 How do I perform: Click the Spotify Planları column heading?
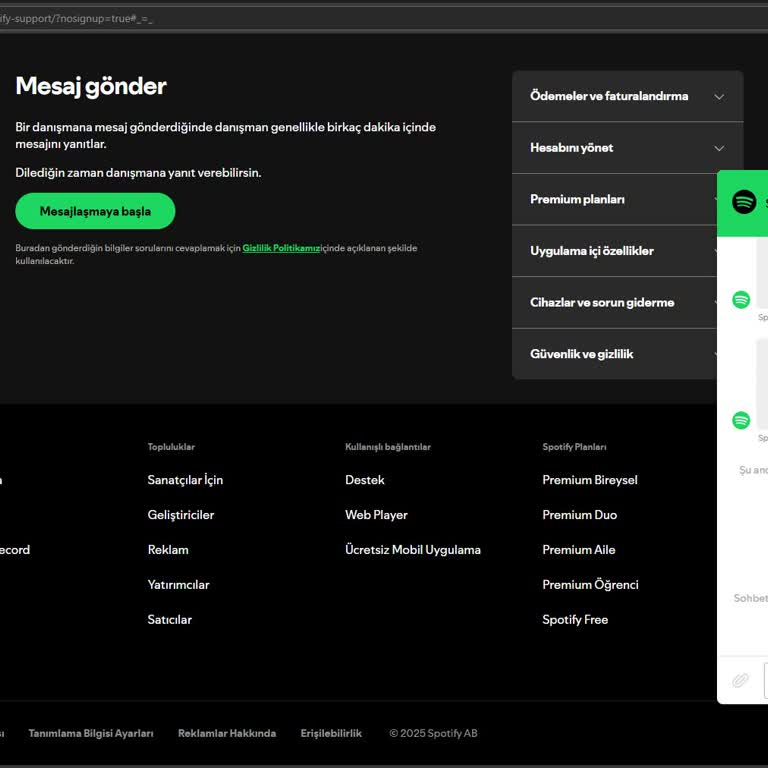tap(574, 447)
